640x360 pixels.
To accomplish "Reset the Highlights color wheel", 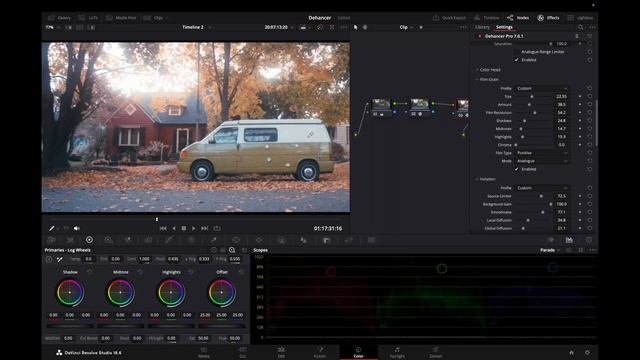I will tap(191, 272).
